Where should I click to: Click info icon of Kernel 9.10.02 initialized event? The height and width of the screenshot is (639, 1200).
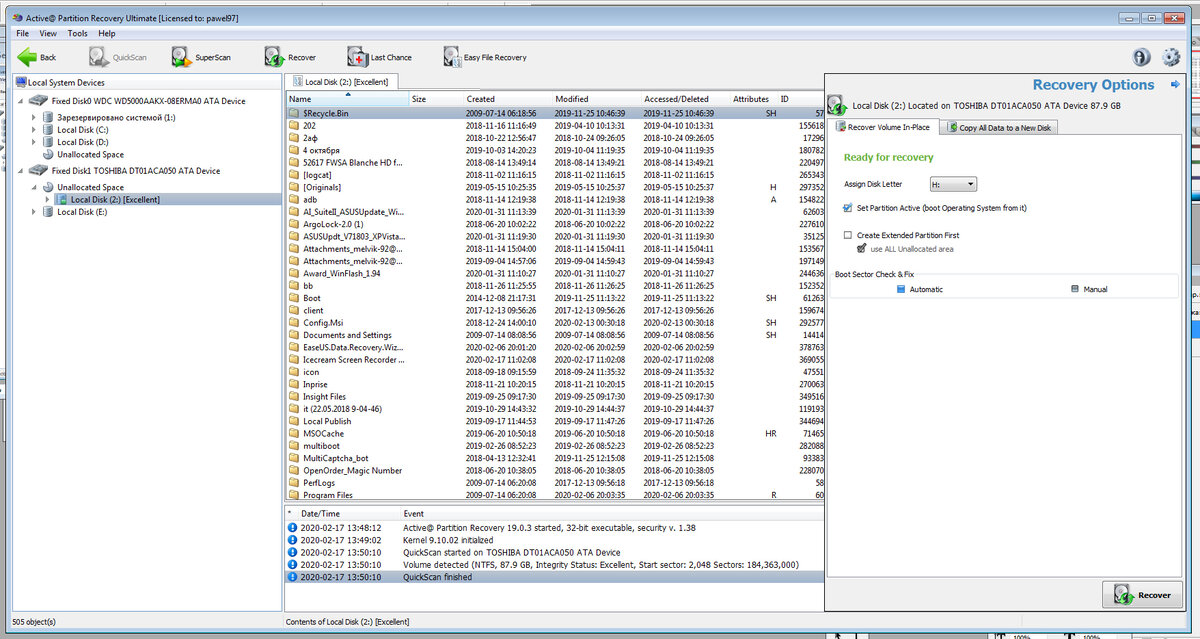click(292, 539)
